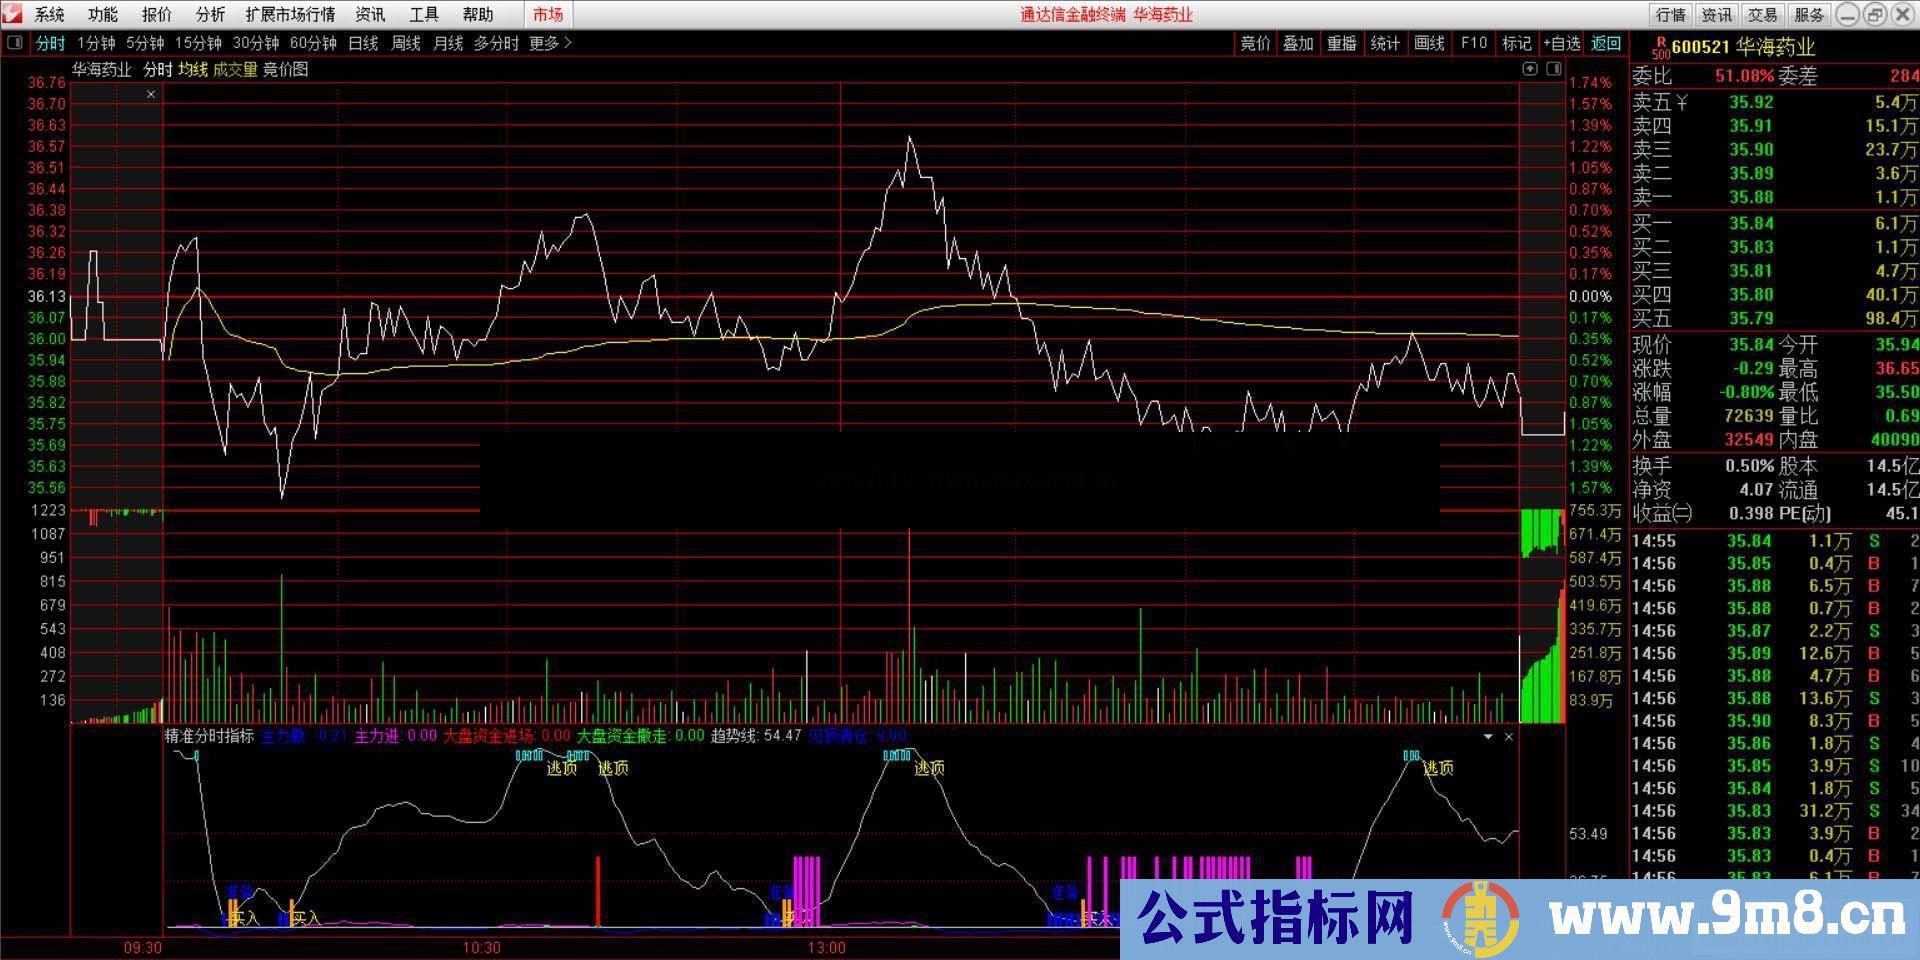This screenshot has height=960, width=1920.
Task: Click the 行情 button in title bar
Action: click(1671, 14)
